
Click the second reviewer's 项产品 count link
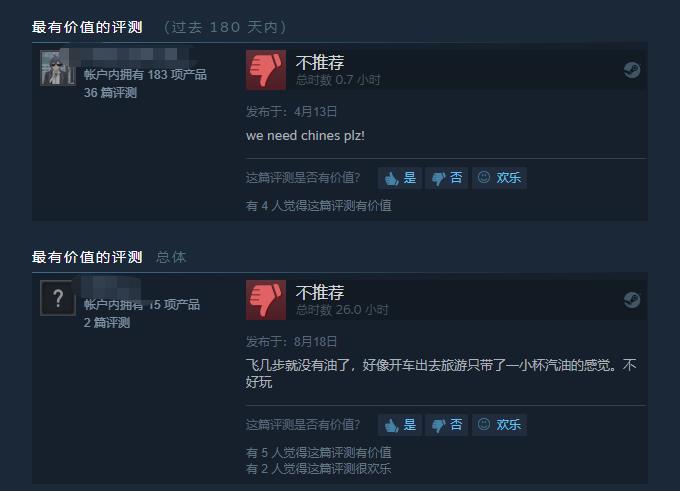click(x=142, y=304)
